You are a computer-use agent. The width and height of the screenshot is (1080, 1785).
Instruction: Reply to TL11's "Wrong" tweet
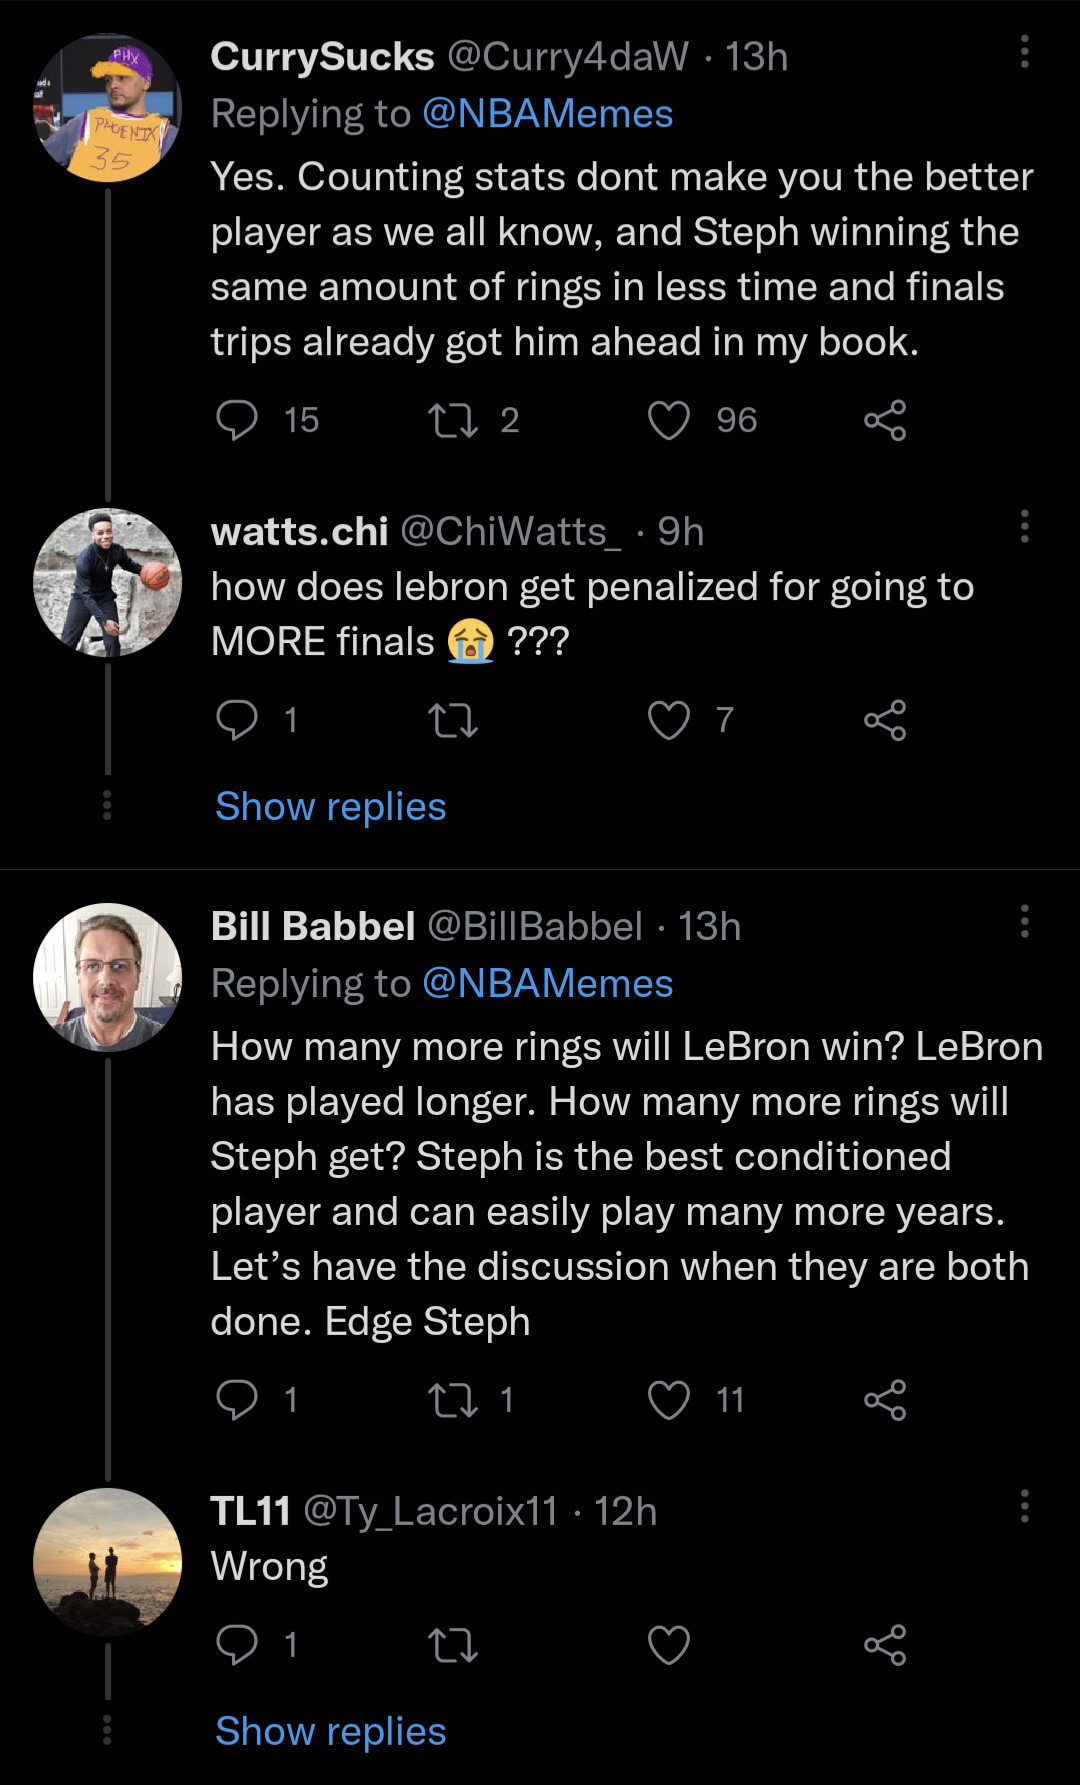point(238,1645)
